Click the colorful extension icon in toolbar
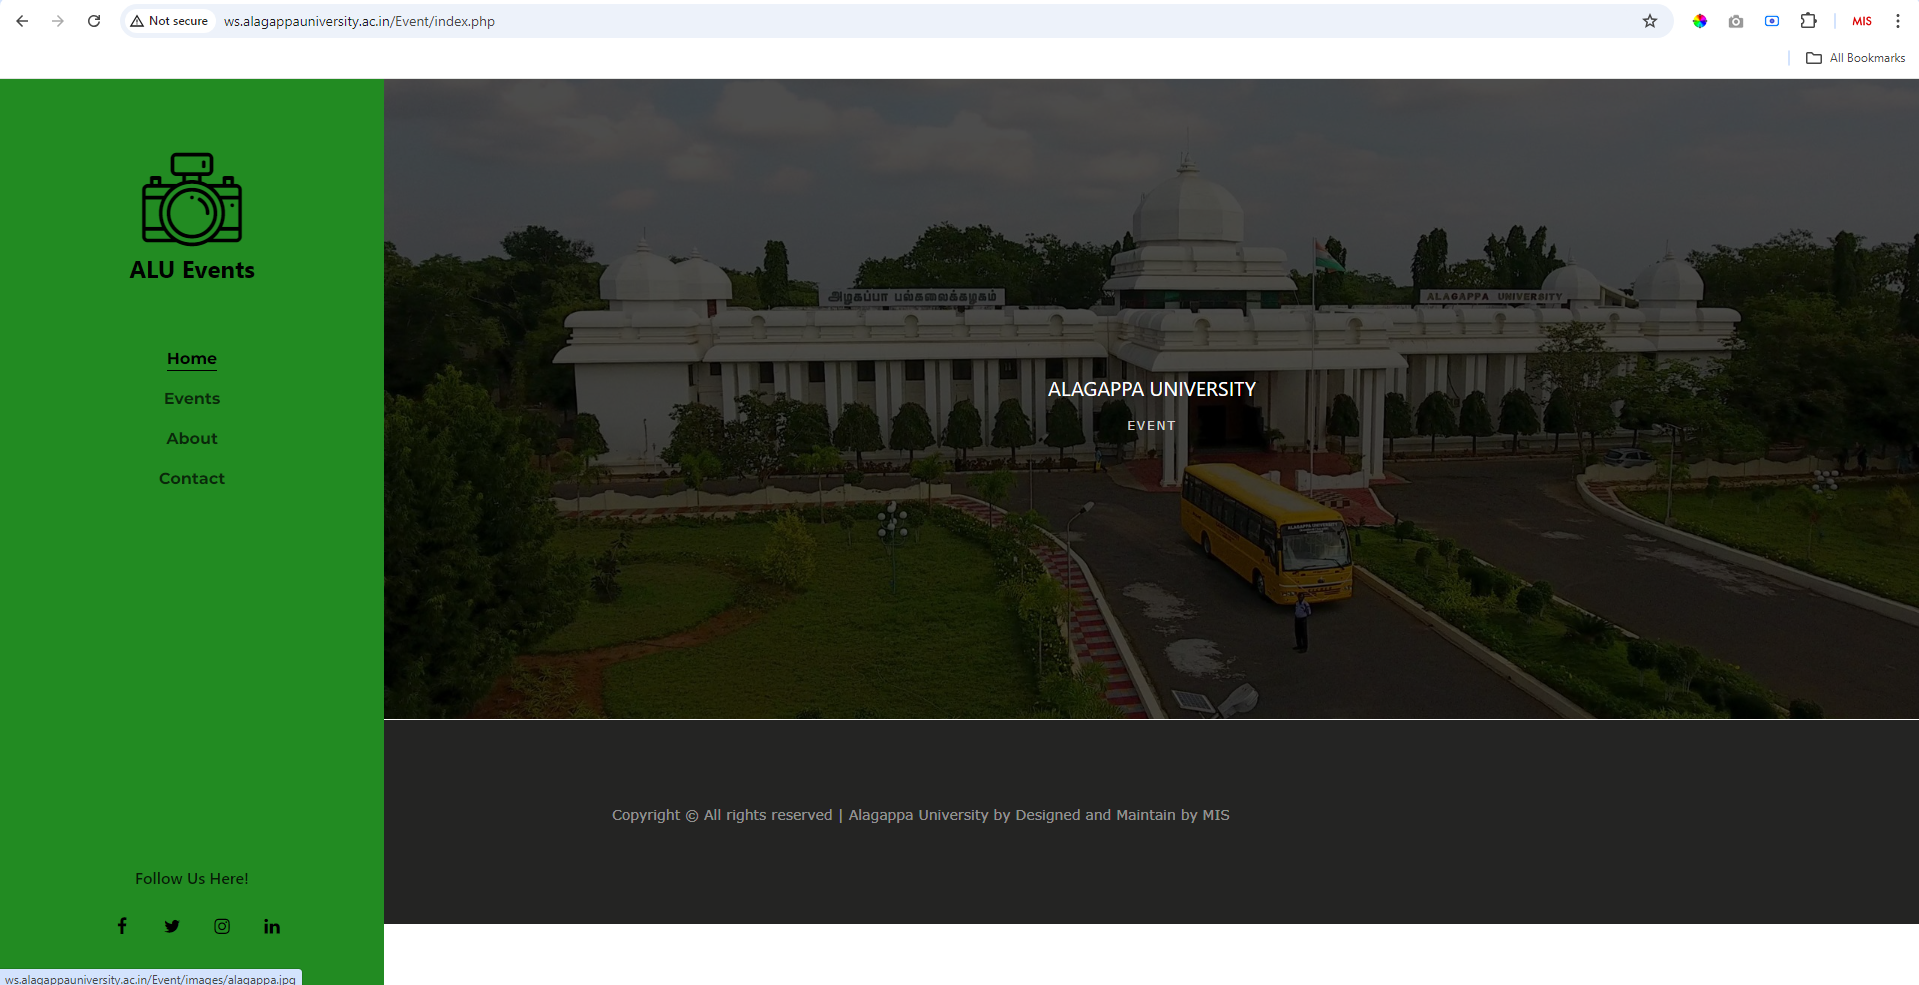The width and height of the screenshot is (1919, 985). (x=1699, y=21)
